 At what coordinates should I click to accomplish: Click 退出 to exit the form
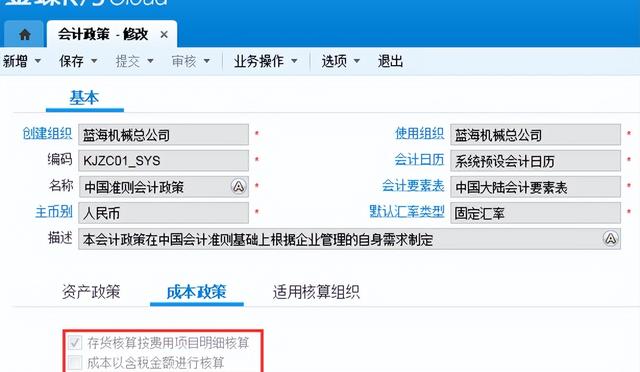tap(390, 61)
